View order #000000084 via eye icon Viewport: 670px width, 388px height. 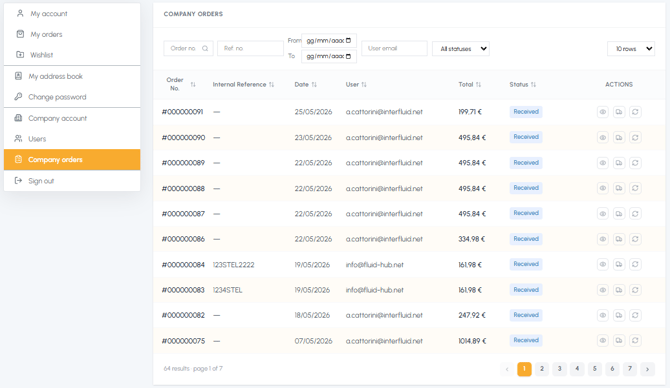(x=602, y=265)
